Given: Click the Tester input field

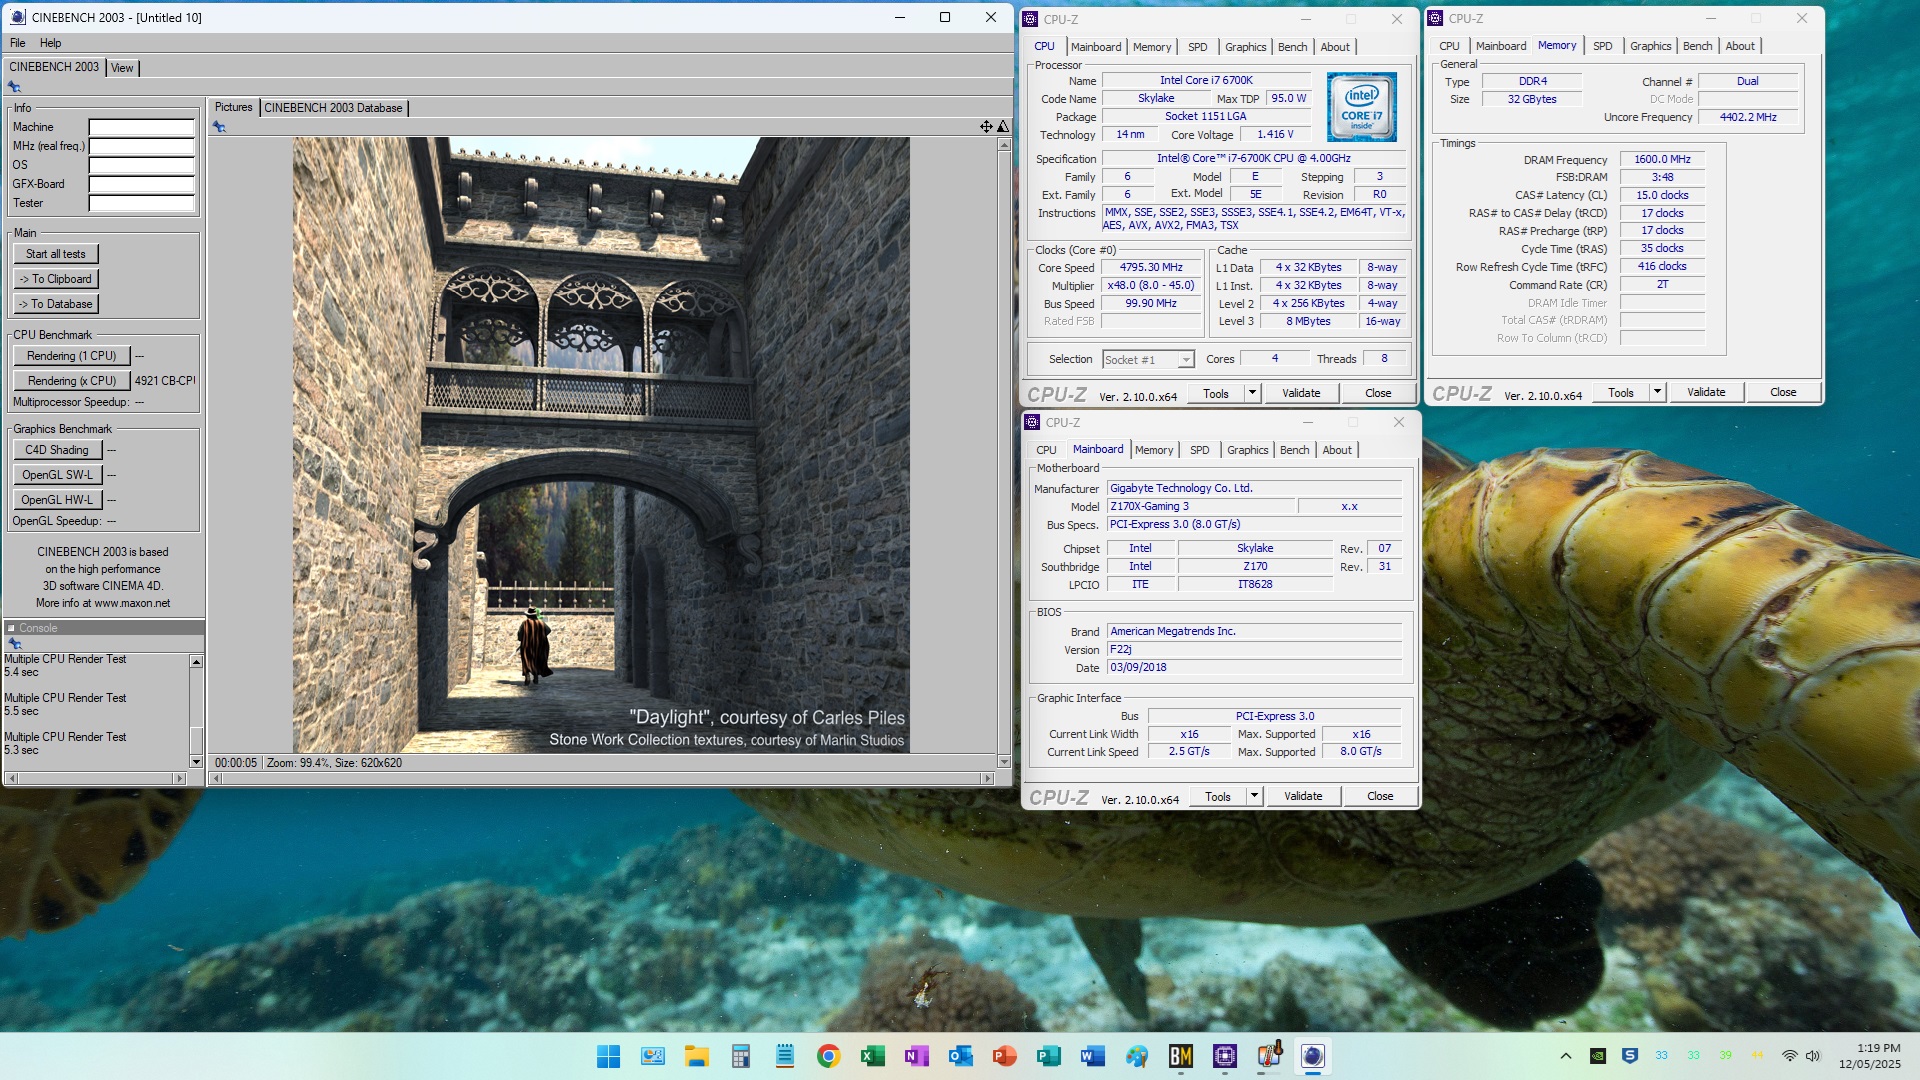Looking at the screenshot, I should [141, 203].
